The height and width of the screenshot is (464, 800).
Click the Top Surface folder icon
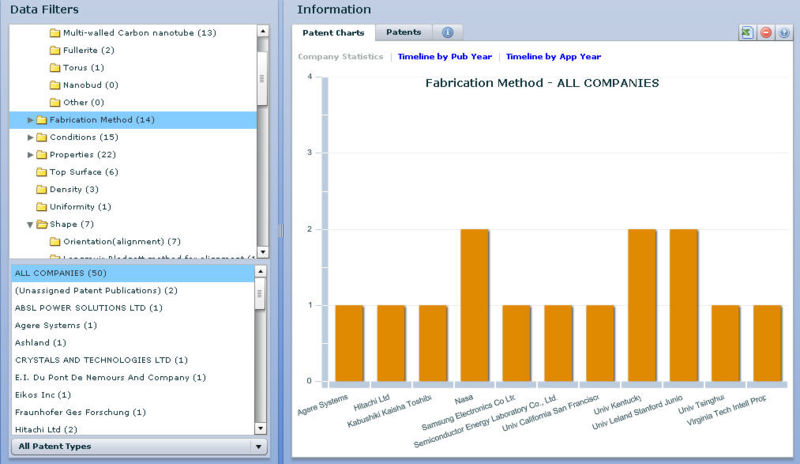[x=41, y=172]
